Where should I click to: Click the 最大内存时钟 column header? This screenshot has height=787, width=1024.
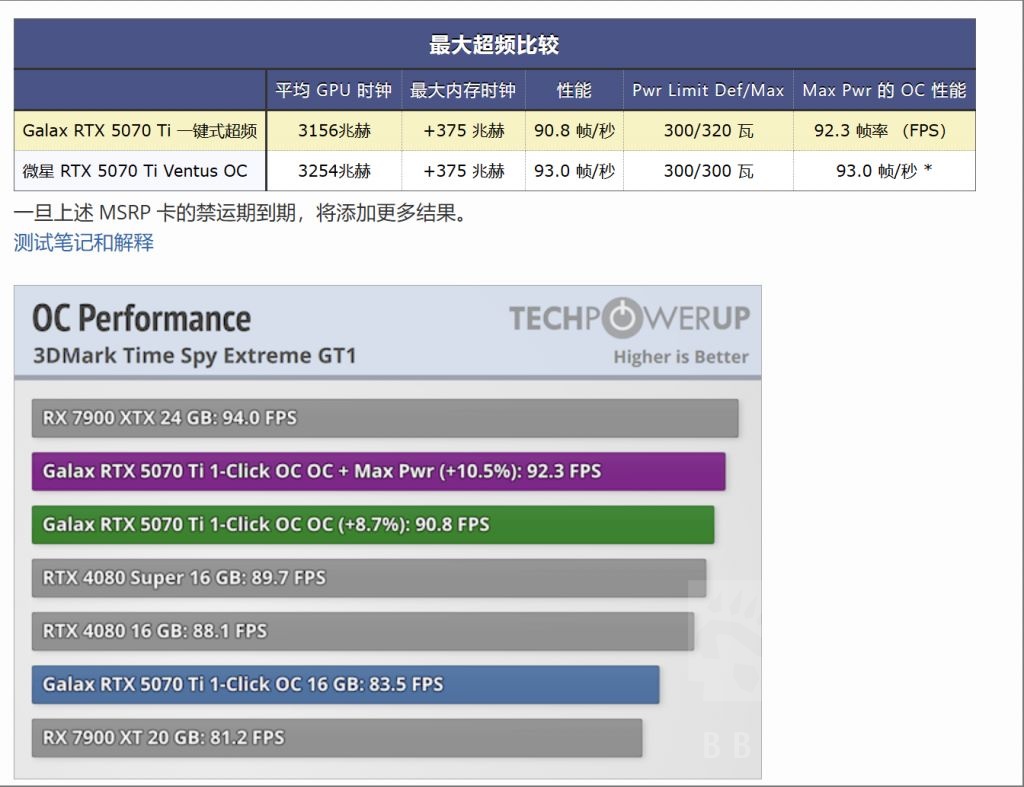tap(461, 88)
